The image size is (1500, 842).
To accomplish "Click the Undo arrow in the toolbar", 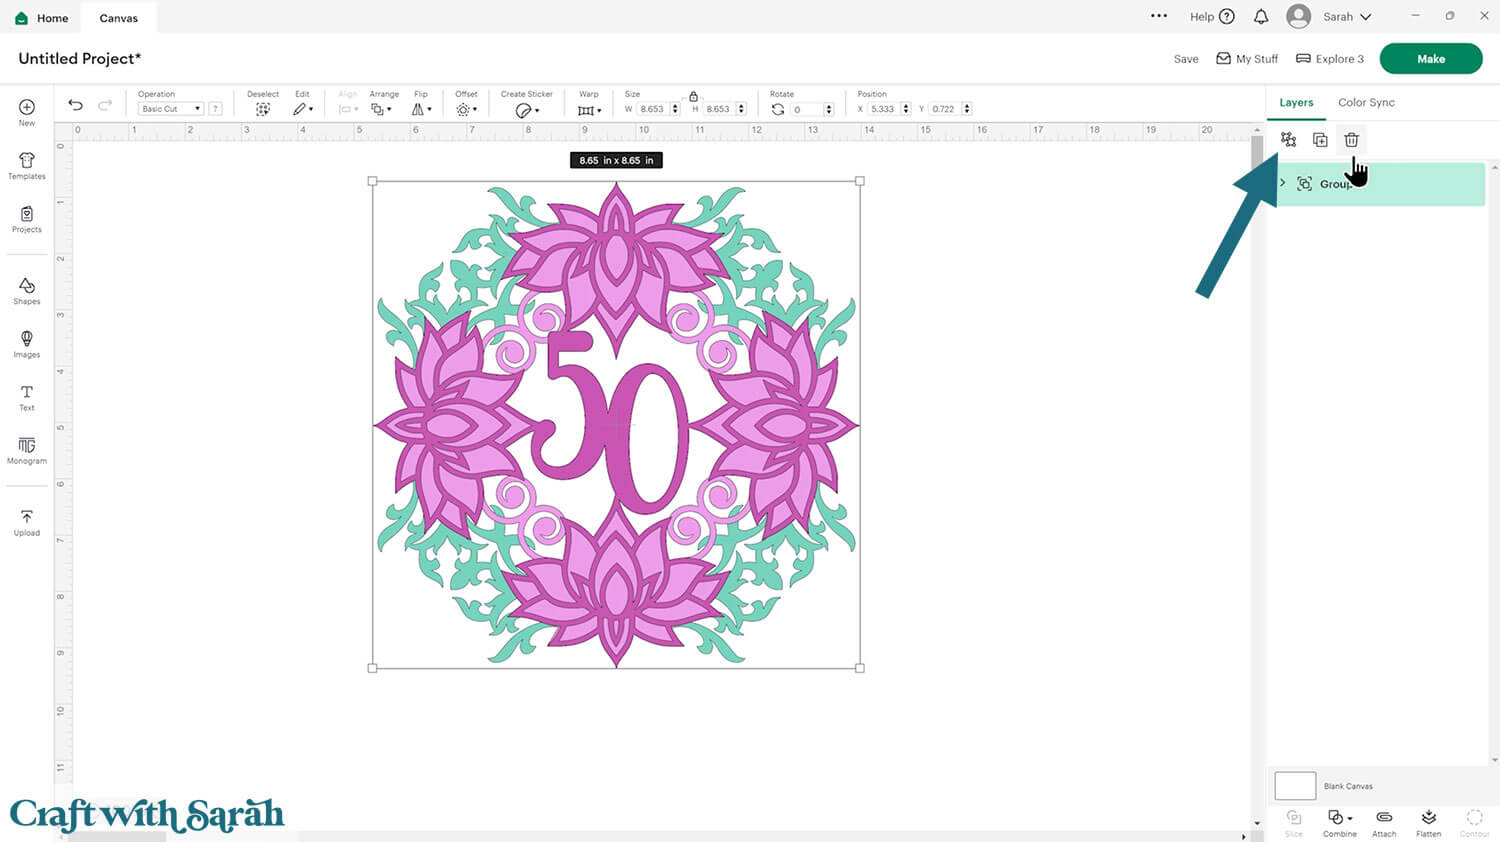I will click(75, 105).
